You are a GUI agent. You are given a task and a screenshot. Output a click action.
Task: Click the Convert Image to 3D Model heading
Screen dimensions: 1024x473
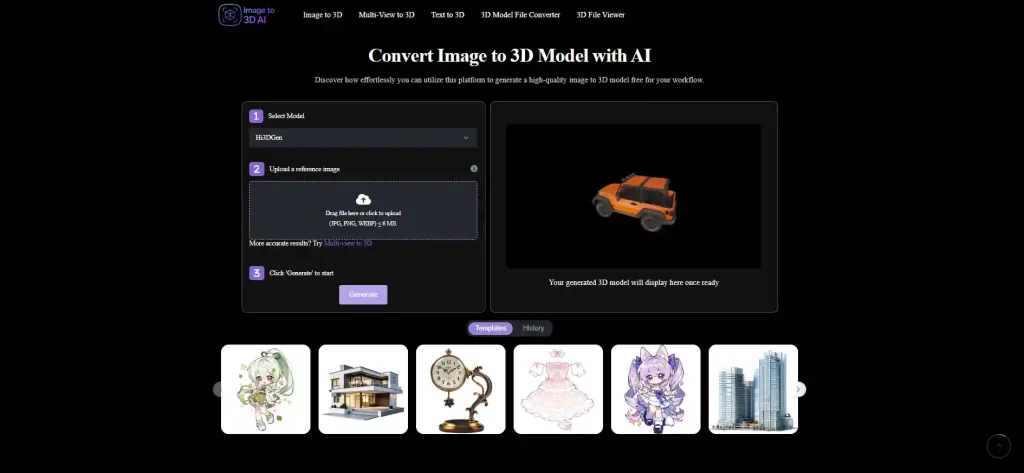tap(509, 56)
